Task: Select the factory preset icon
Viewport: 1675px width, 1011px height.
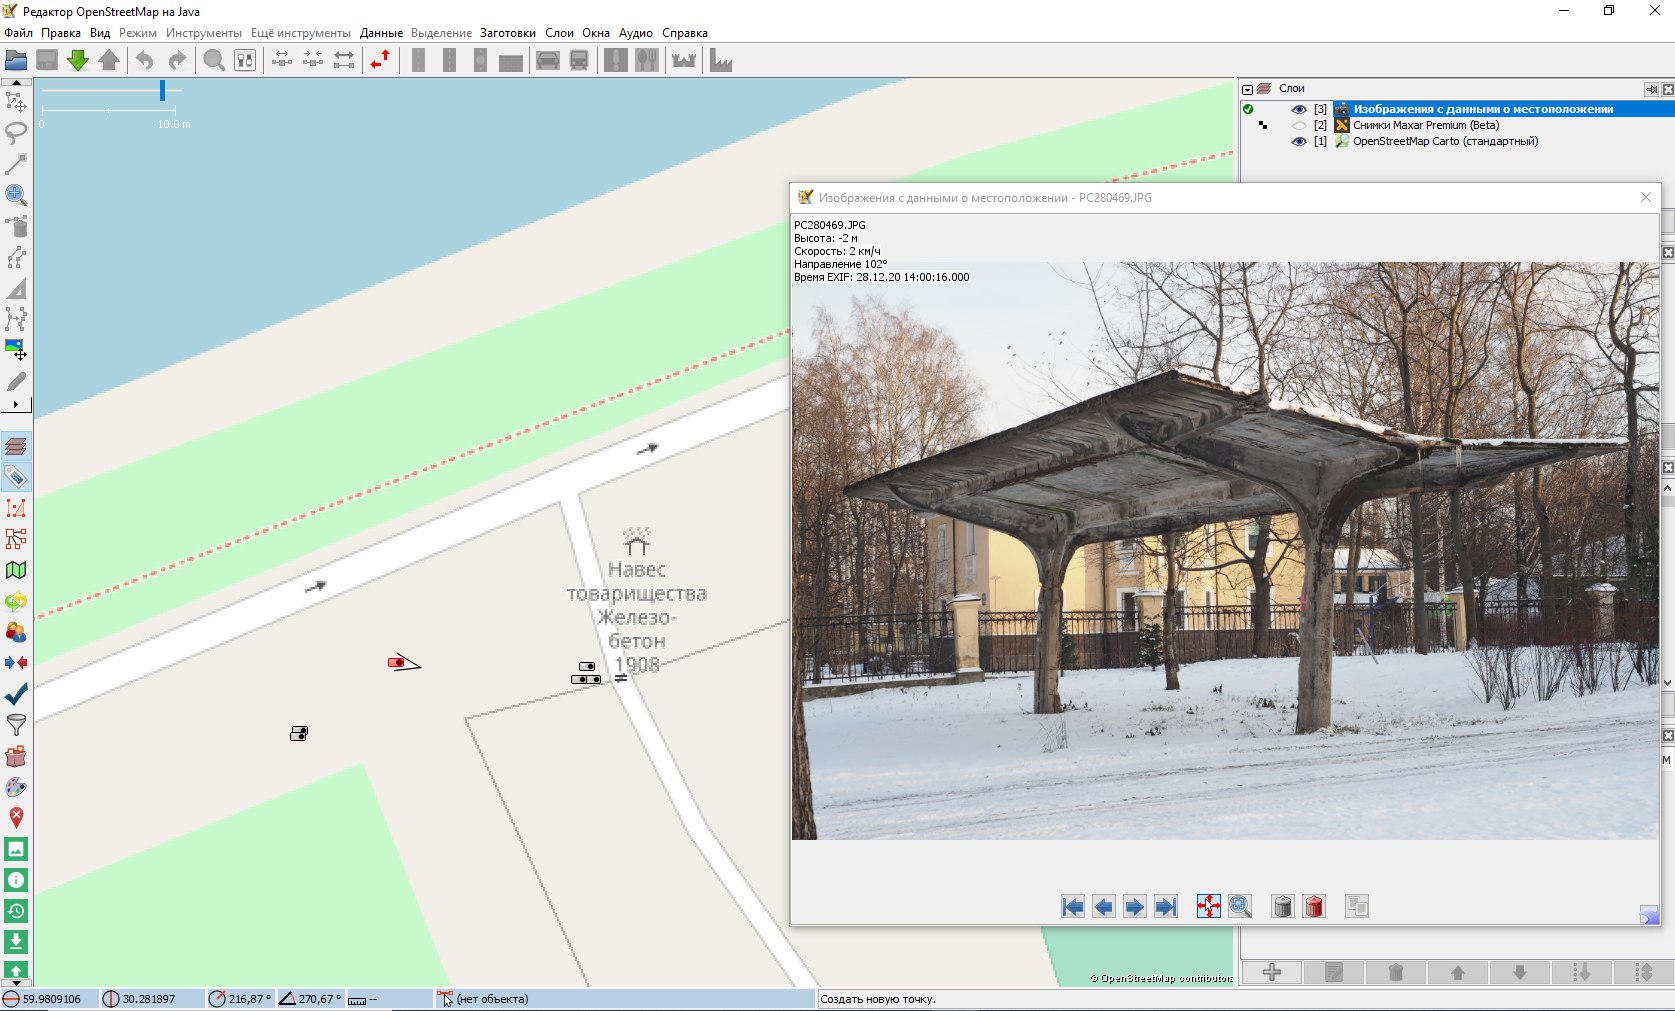Action: tap(721, 61)
